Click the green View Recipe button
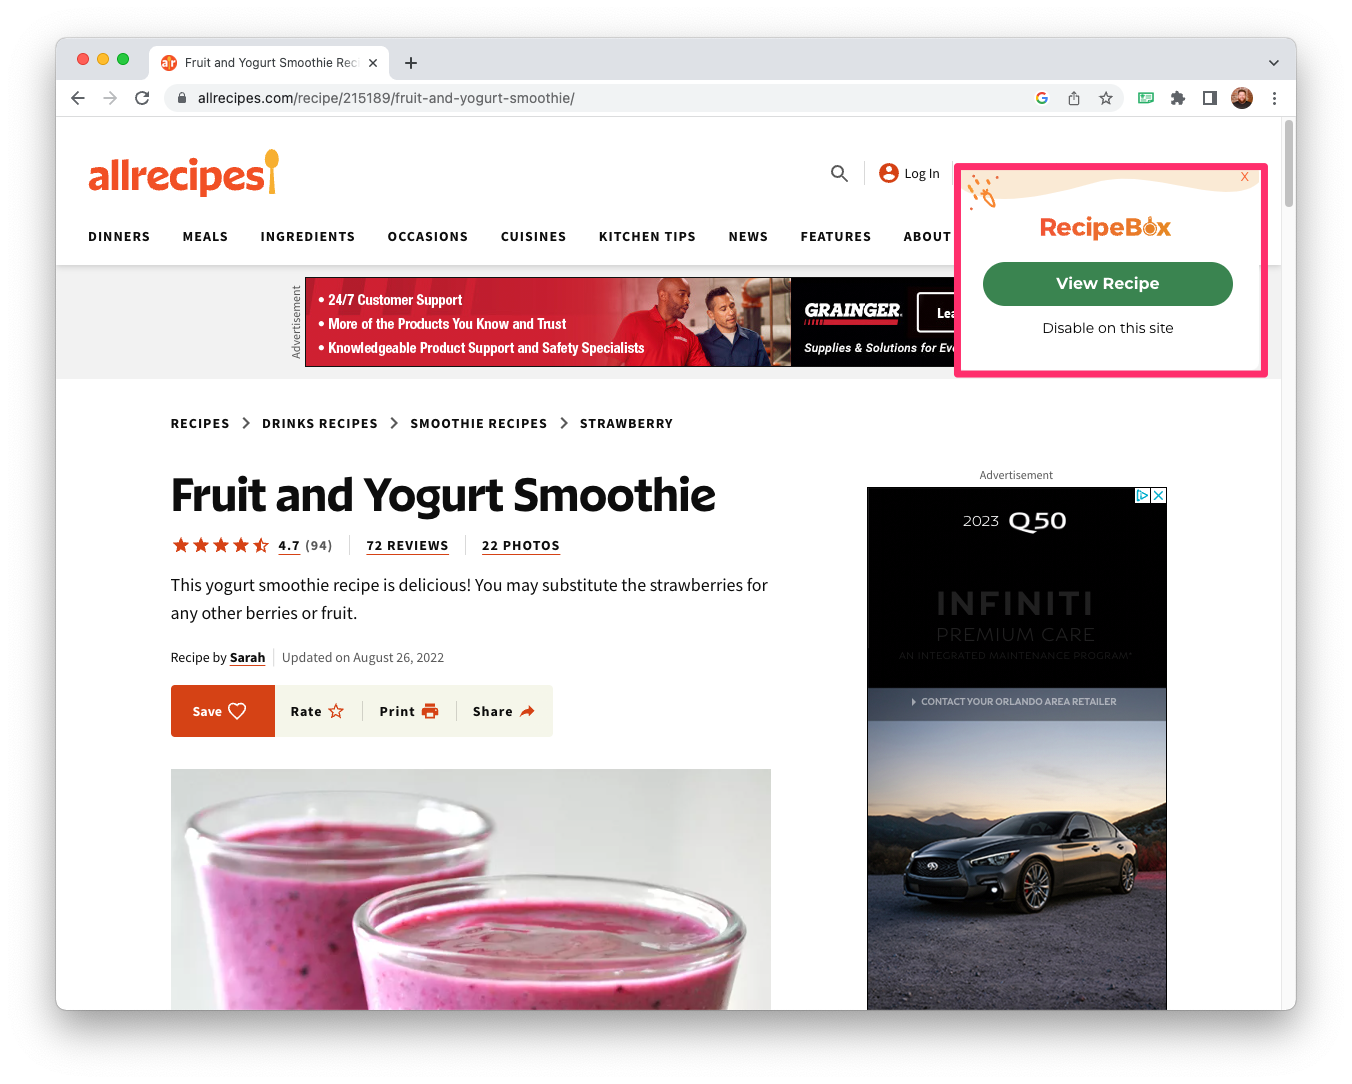 click(1108, 284)
